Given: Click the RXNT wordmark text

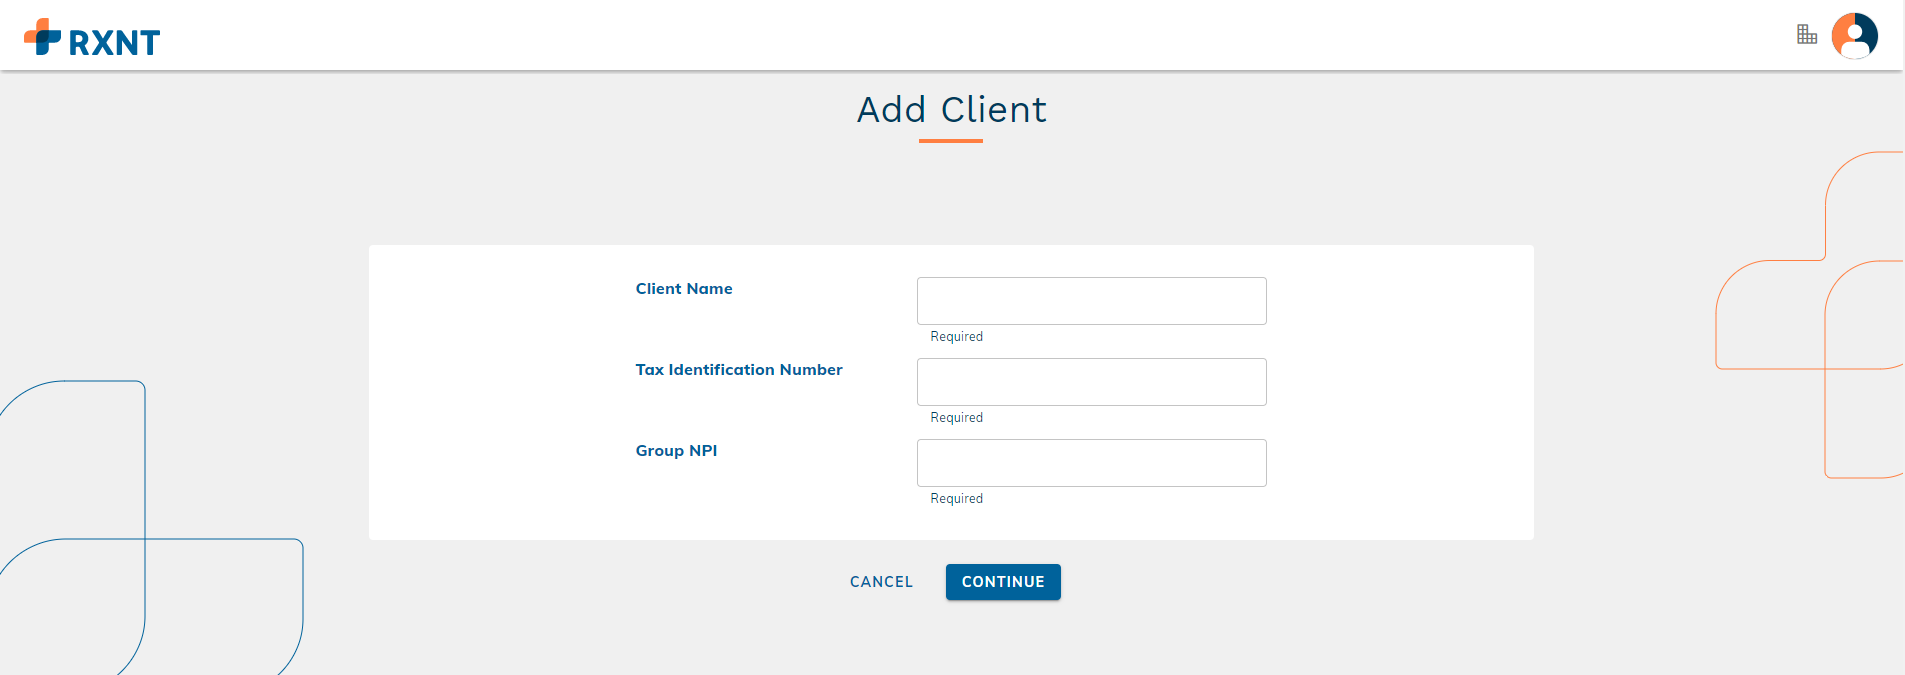Looking at the screenshot, I should (x=114, y=43).
